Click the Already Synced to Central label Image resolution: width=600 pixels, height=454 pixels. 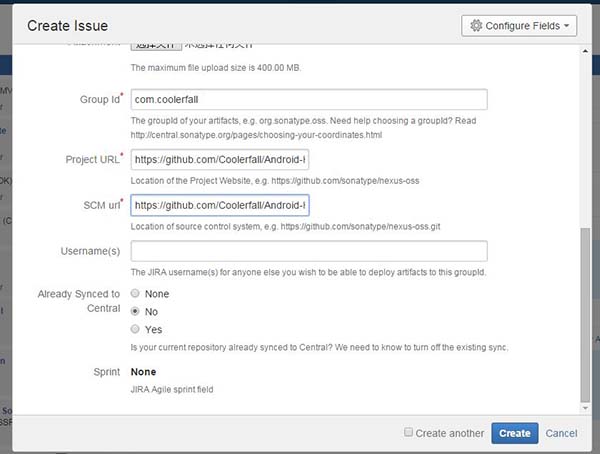(x=78, y=301)
